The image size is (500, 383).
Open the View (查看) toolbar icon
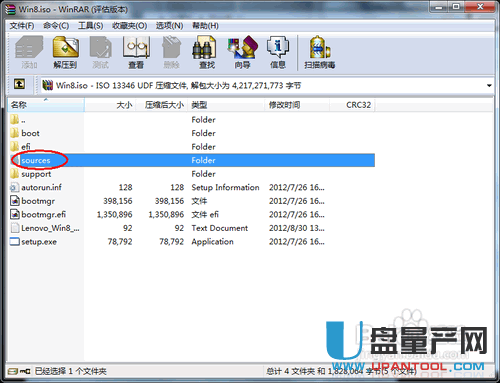click(136, 48)
